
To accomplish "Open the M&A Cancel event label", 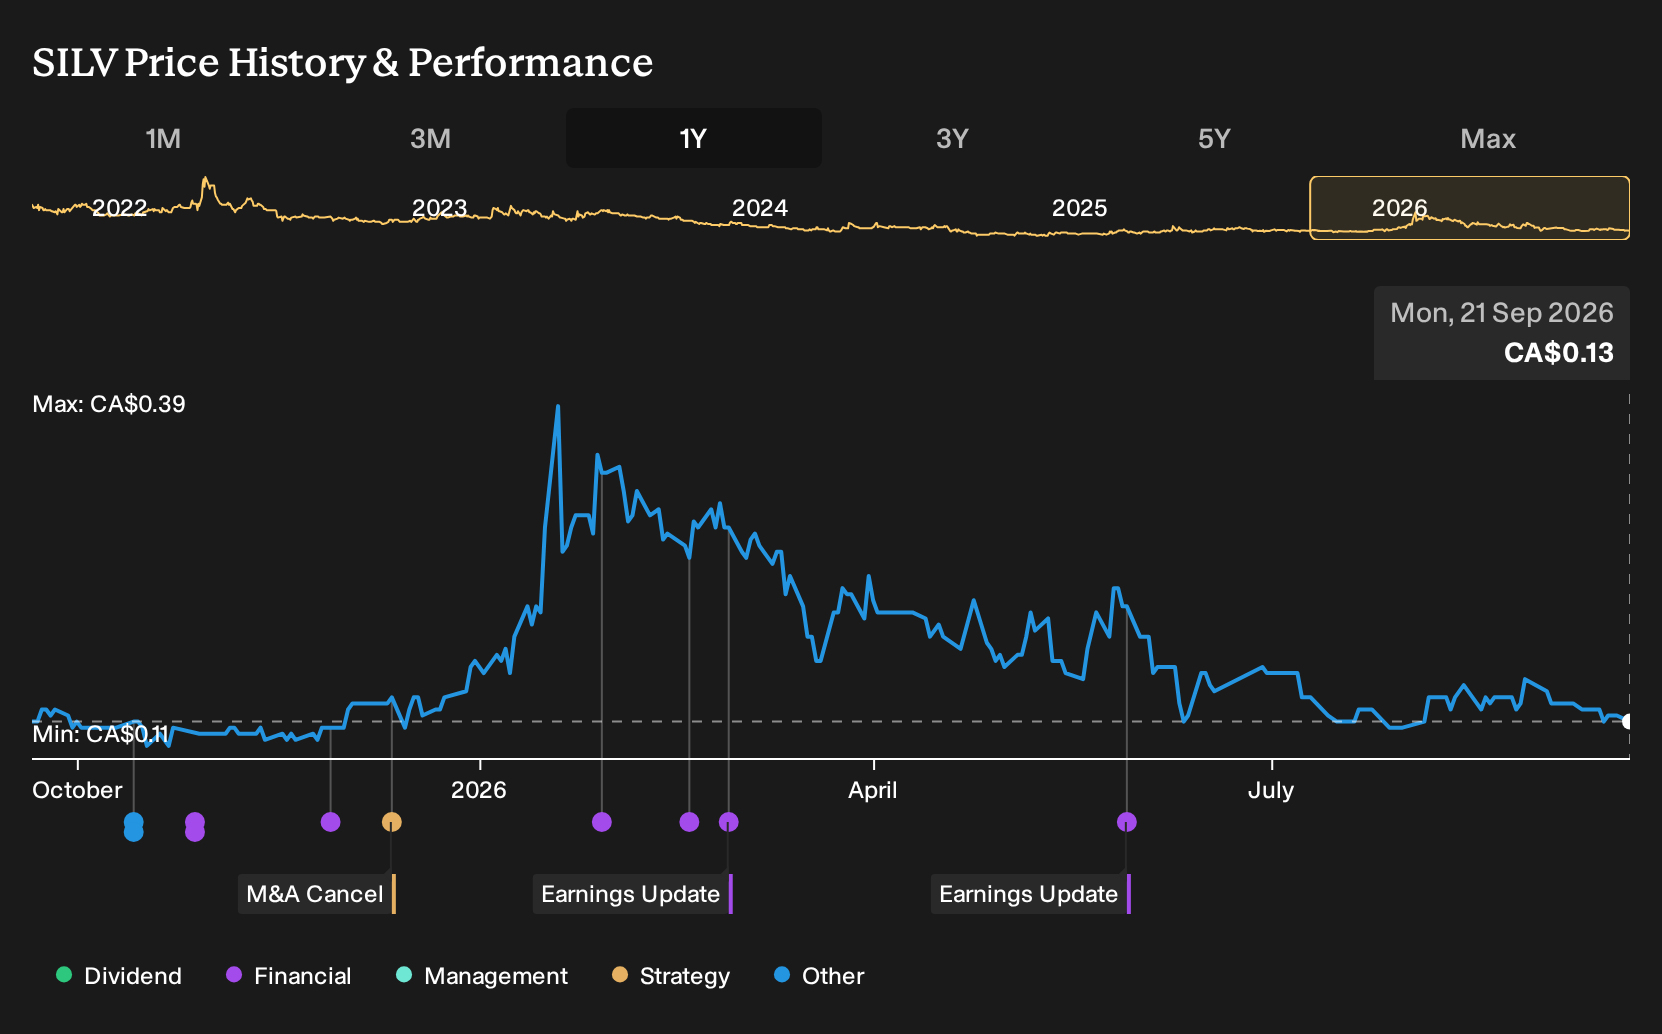I will tap(316, 894).
